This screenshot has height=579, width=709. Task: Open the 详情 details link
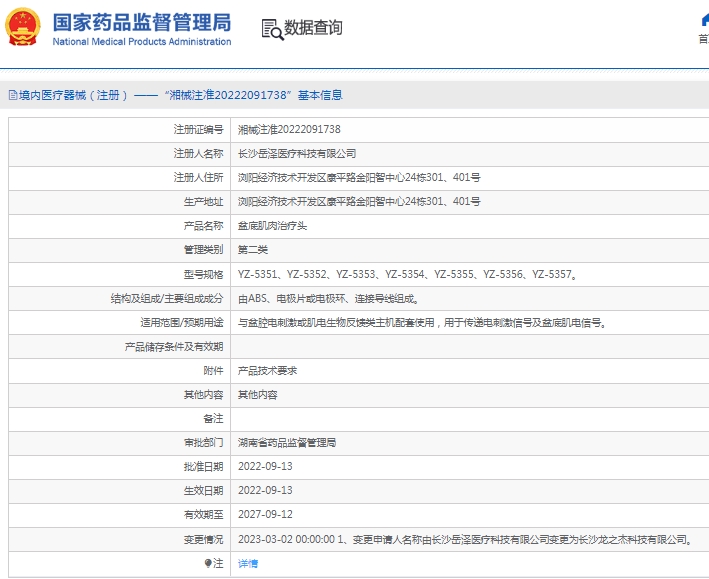coord(248,563)
